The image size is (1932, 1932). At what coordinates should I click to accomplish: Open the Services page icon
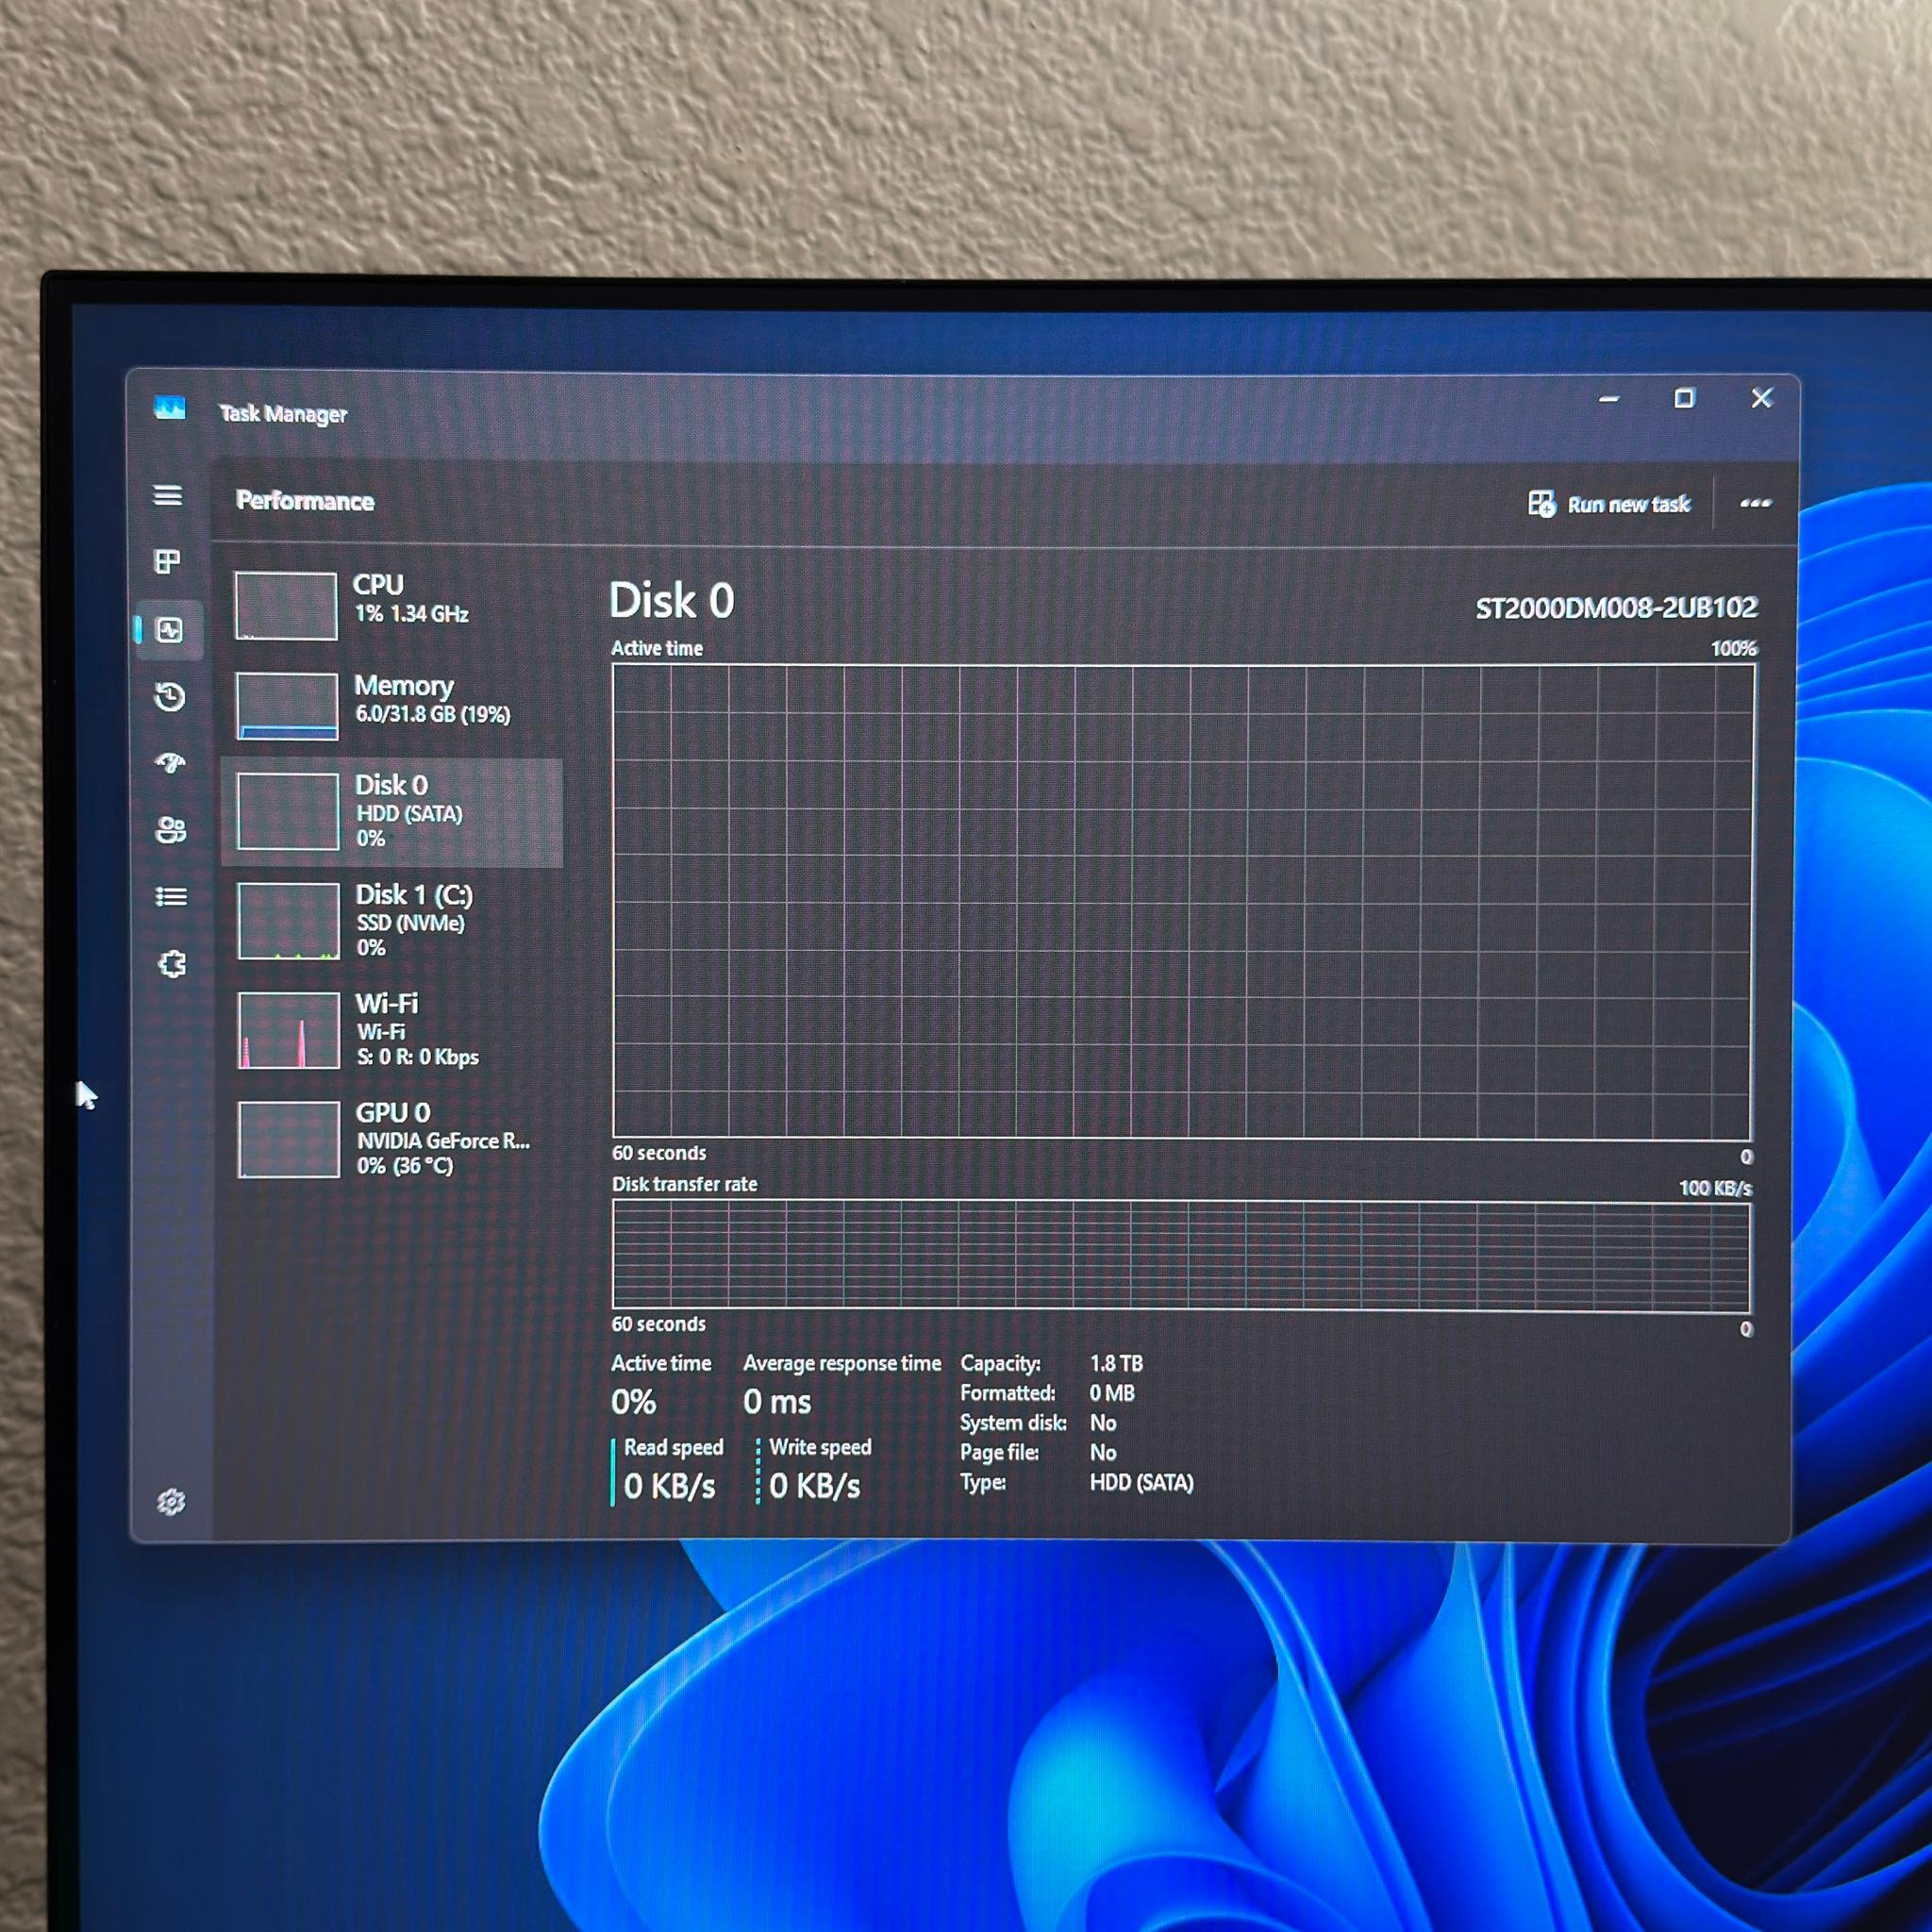coord(172,964)
